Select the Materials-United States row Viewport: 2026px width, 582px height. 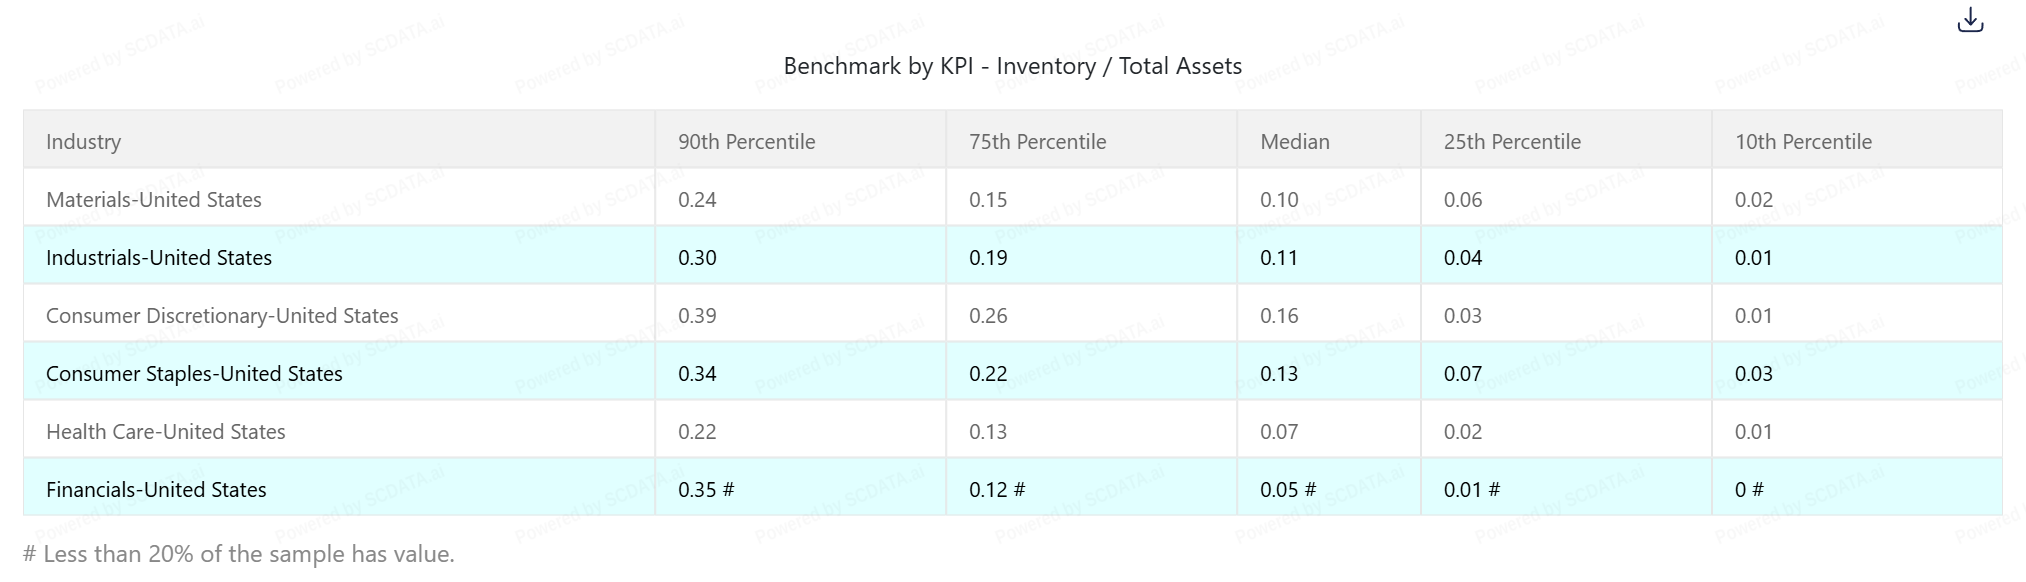154,200
